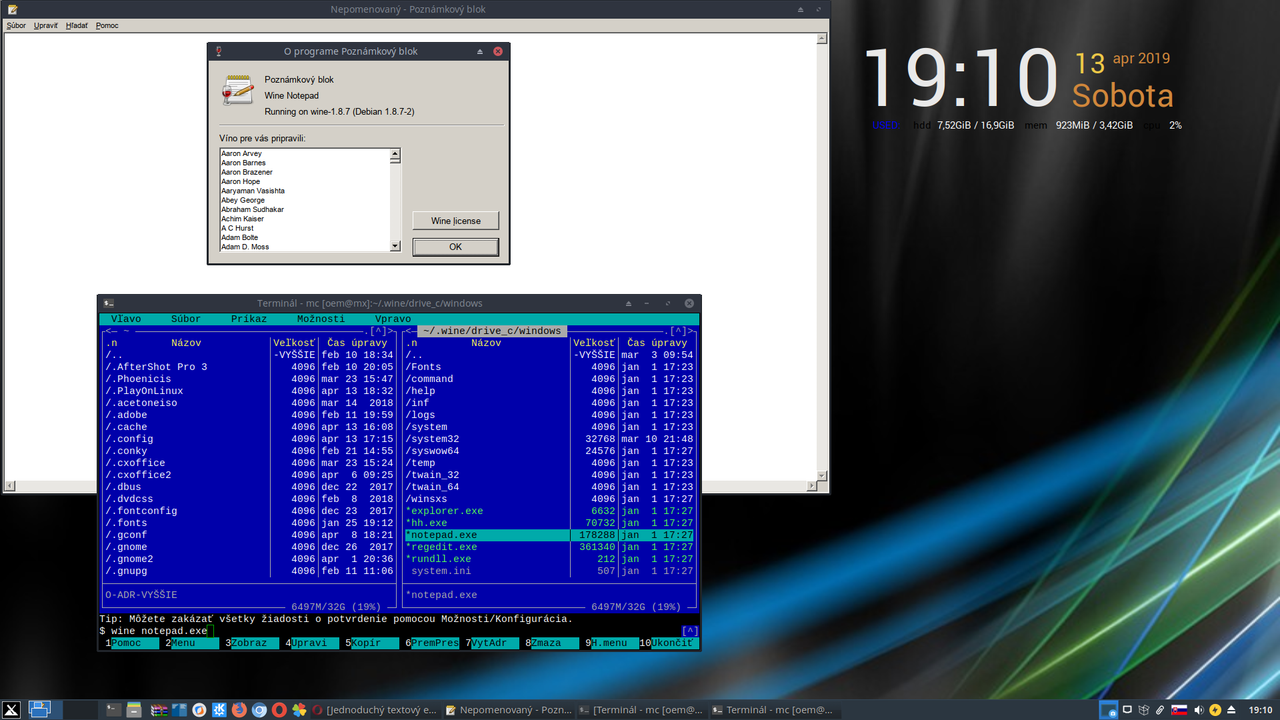The image size is (1280, 720).
Task: Click Notepad vertical scrollbar up arrow
Action: [822, 39]
